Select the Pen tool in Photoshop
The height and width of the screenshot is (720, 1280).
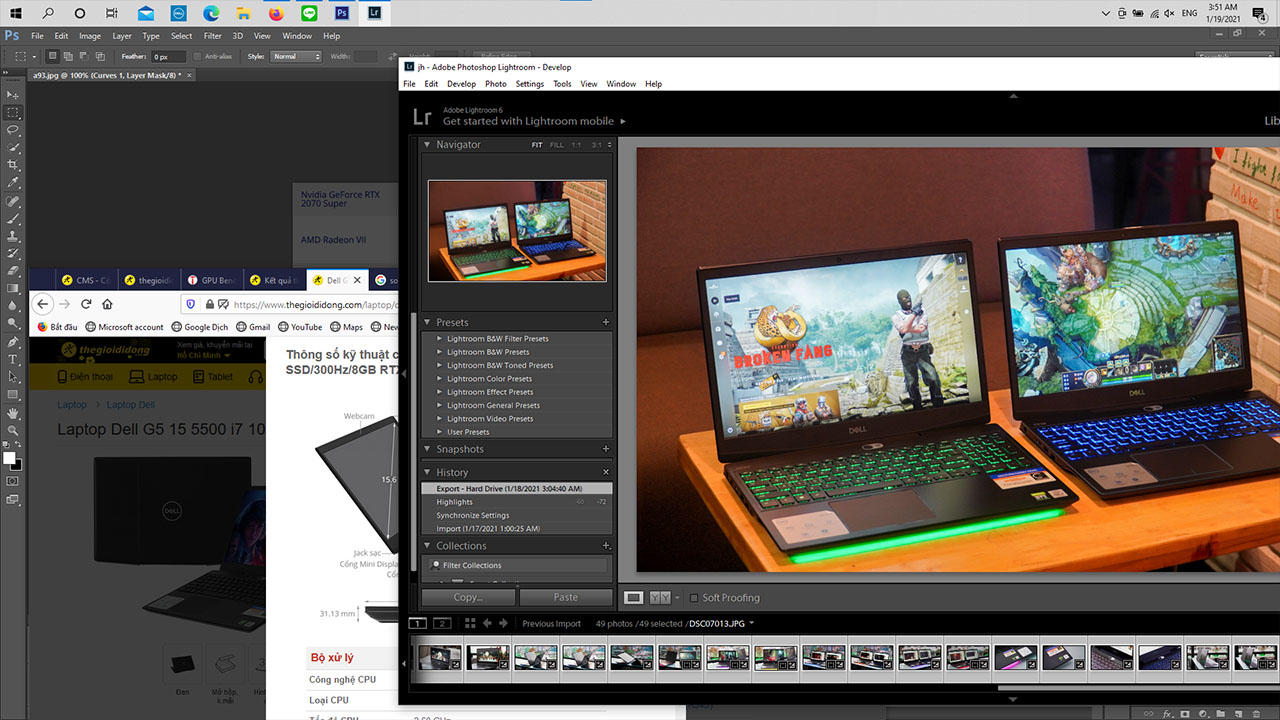point(13,341)
